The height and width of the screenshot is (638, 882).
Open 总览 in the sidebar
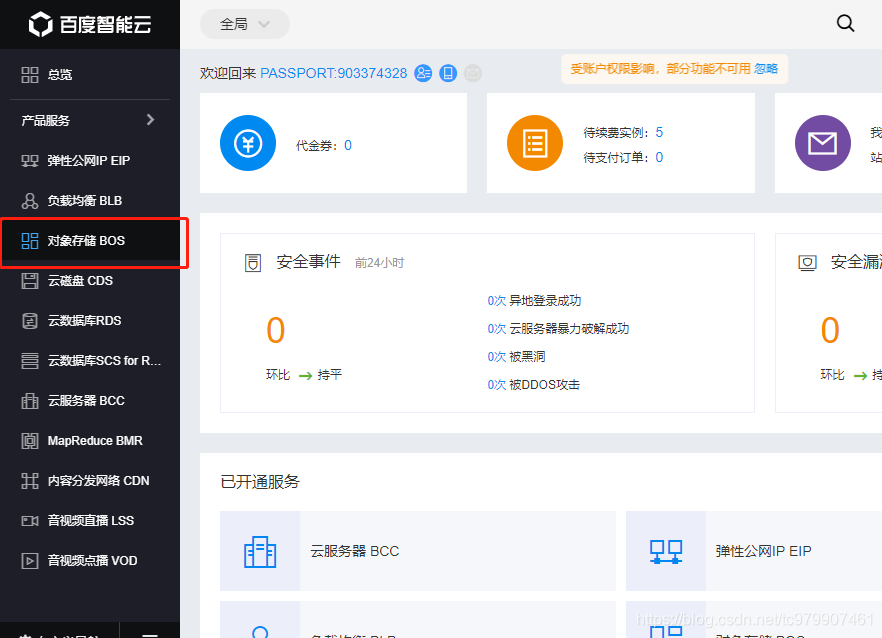point(90,74)
